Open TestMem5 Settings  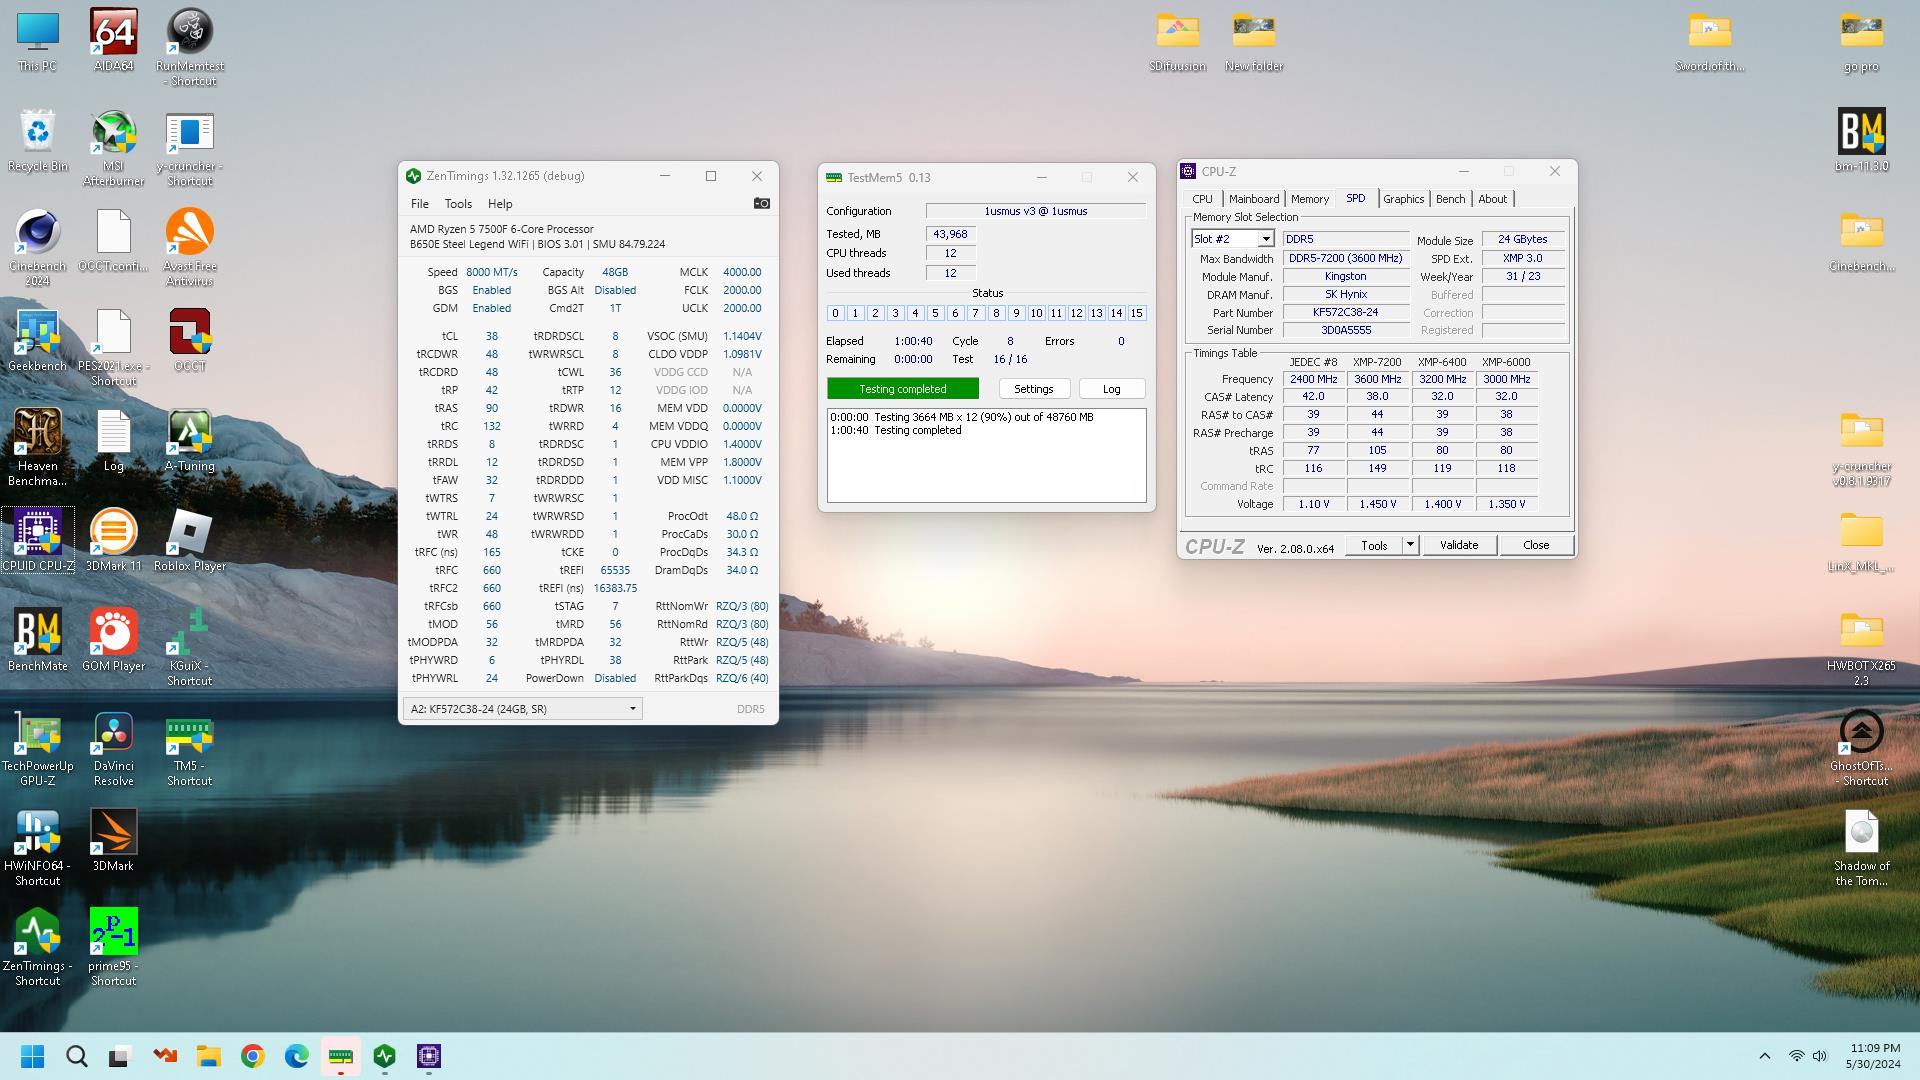pos(1033,389)
